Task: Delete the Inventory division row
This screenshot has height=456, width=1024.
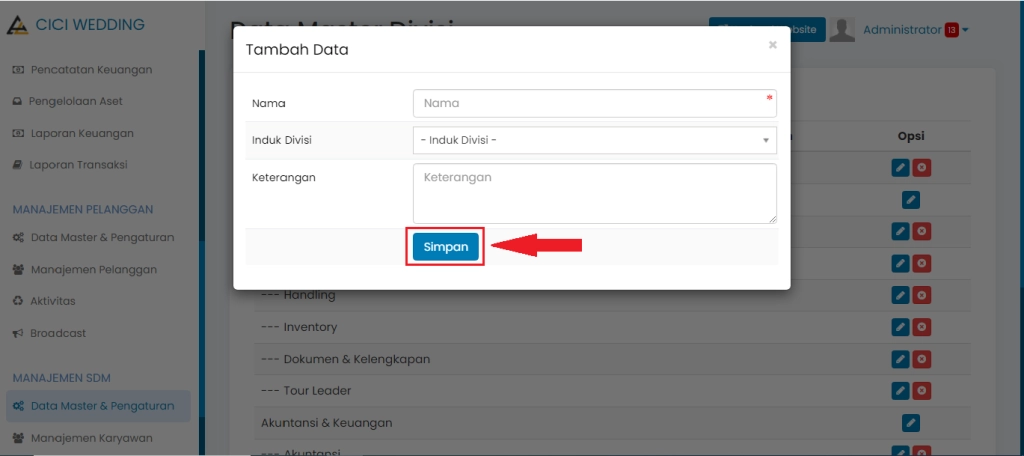Action: pos(921,327)
